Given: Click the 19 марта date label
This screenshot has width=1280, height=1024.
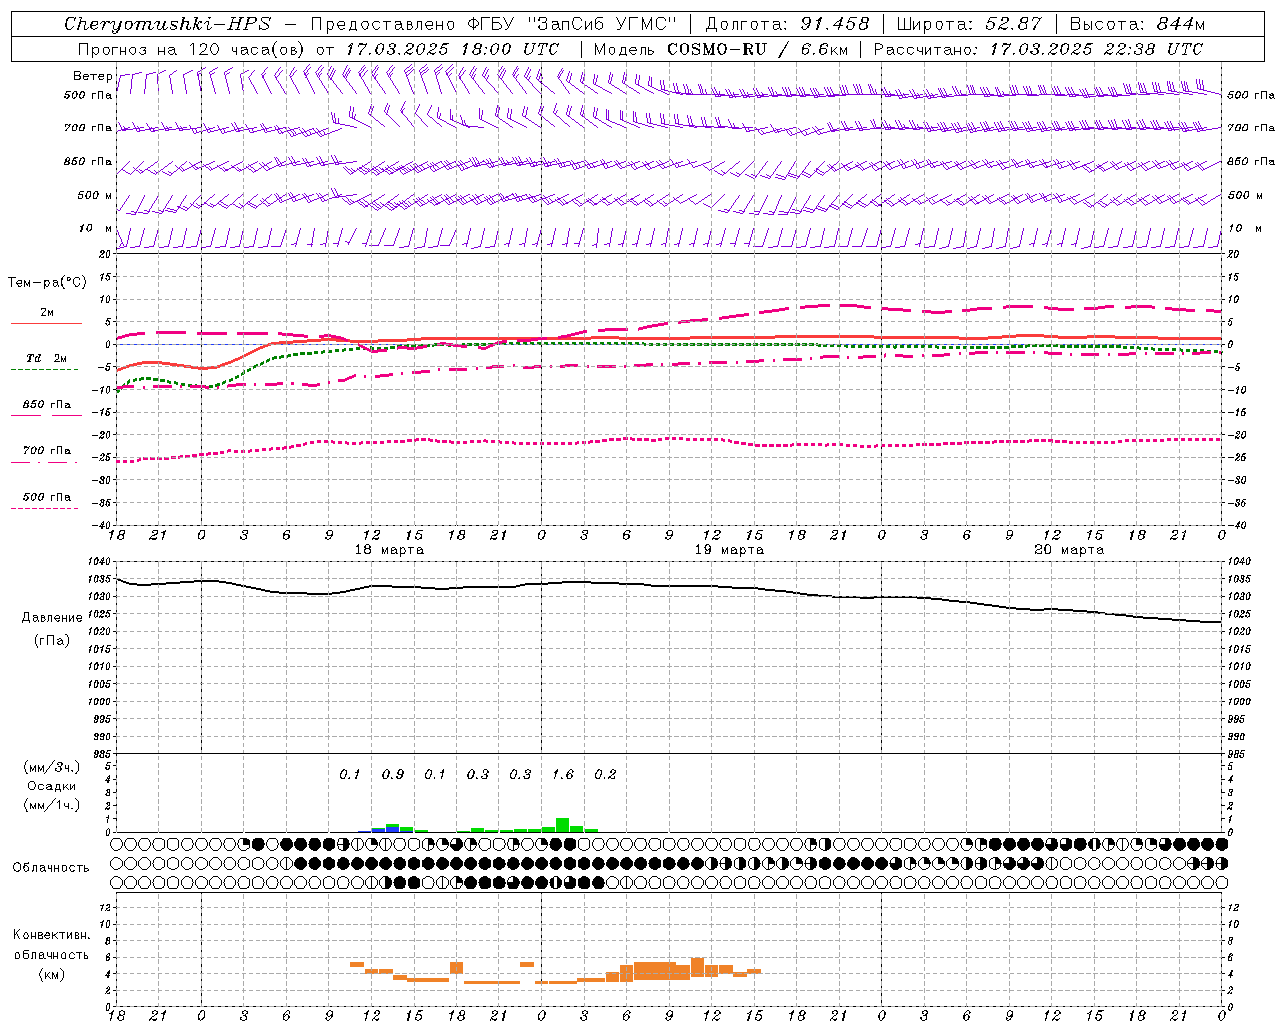Looking at the screenshot, I should (729, 550).
